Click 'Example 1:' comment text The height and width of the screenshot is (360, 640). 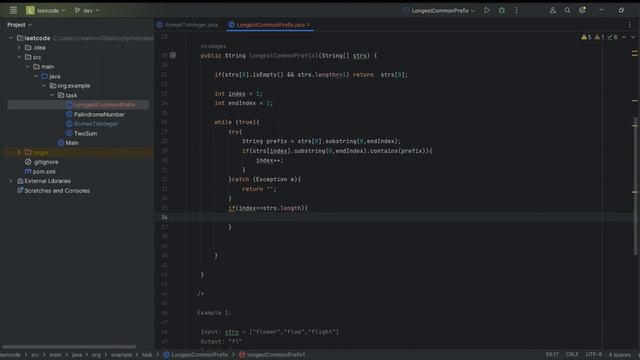214,313
